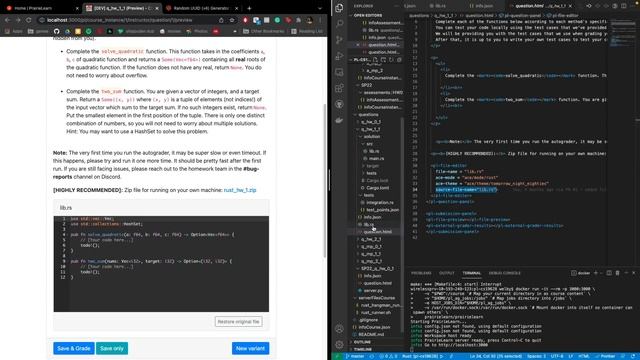Viewport: 640px width, 360px height.
Task: Open the Source Control view in activity bar
Action: click(339, 40)
